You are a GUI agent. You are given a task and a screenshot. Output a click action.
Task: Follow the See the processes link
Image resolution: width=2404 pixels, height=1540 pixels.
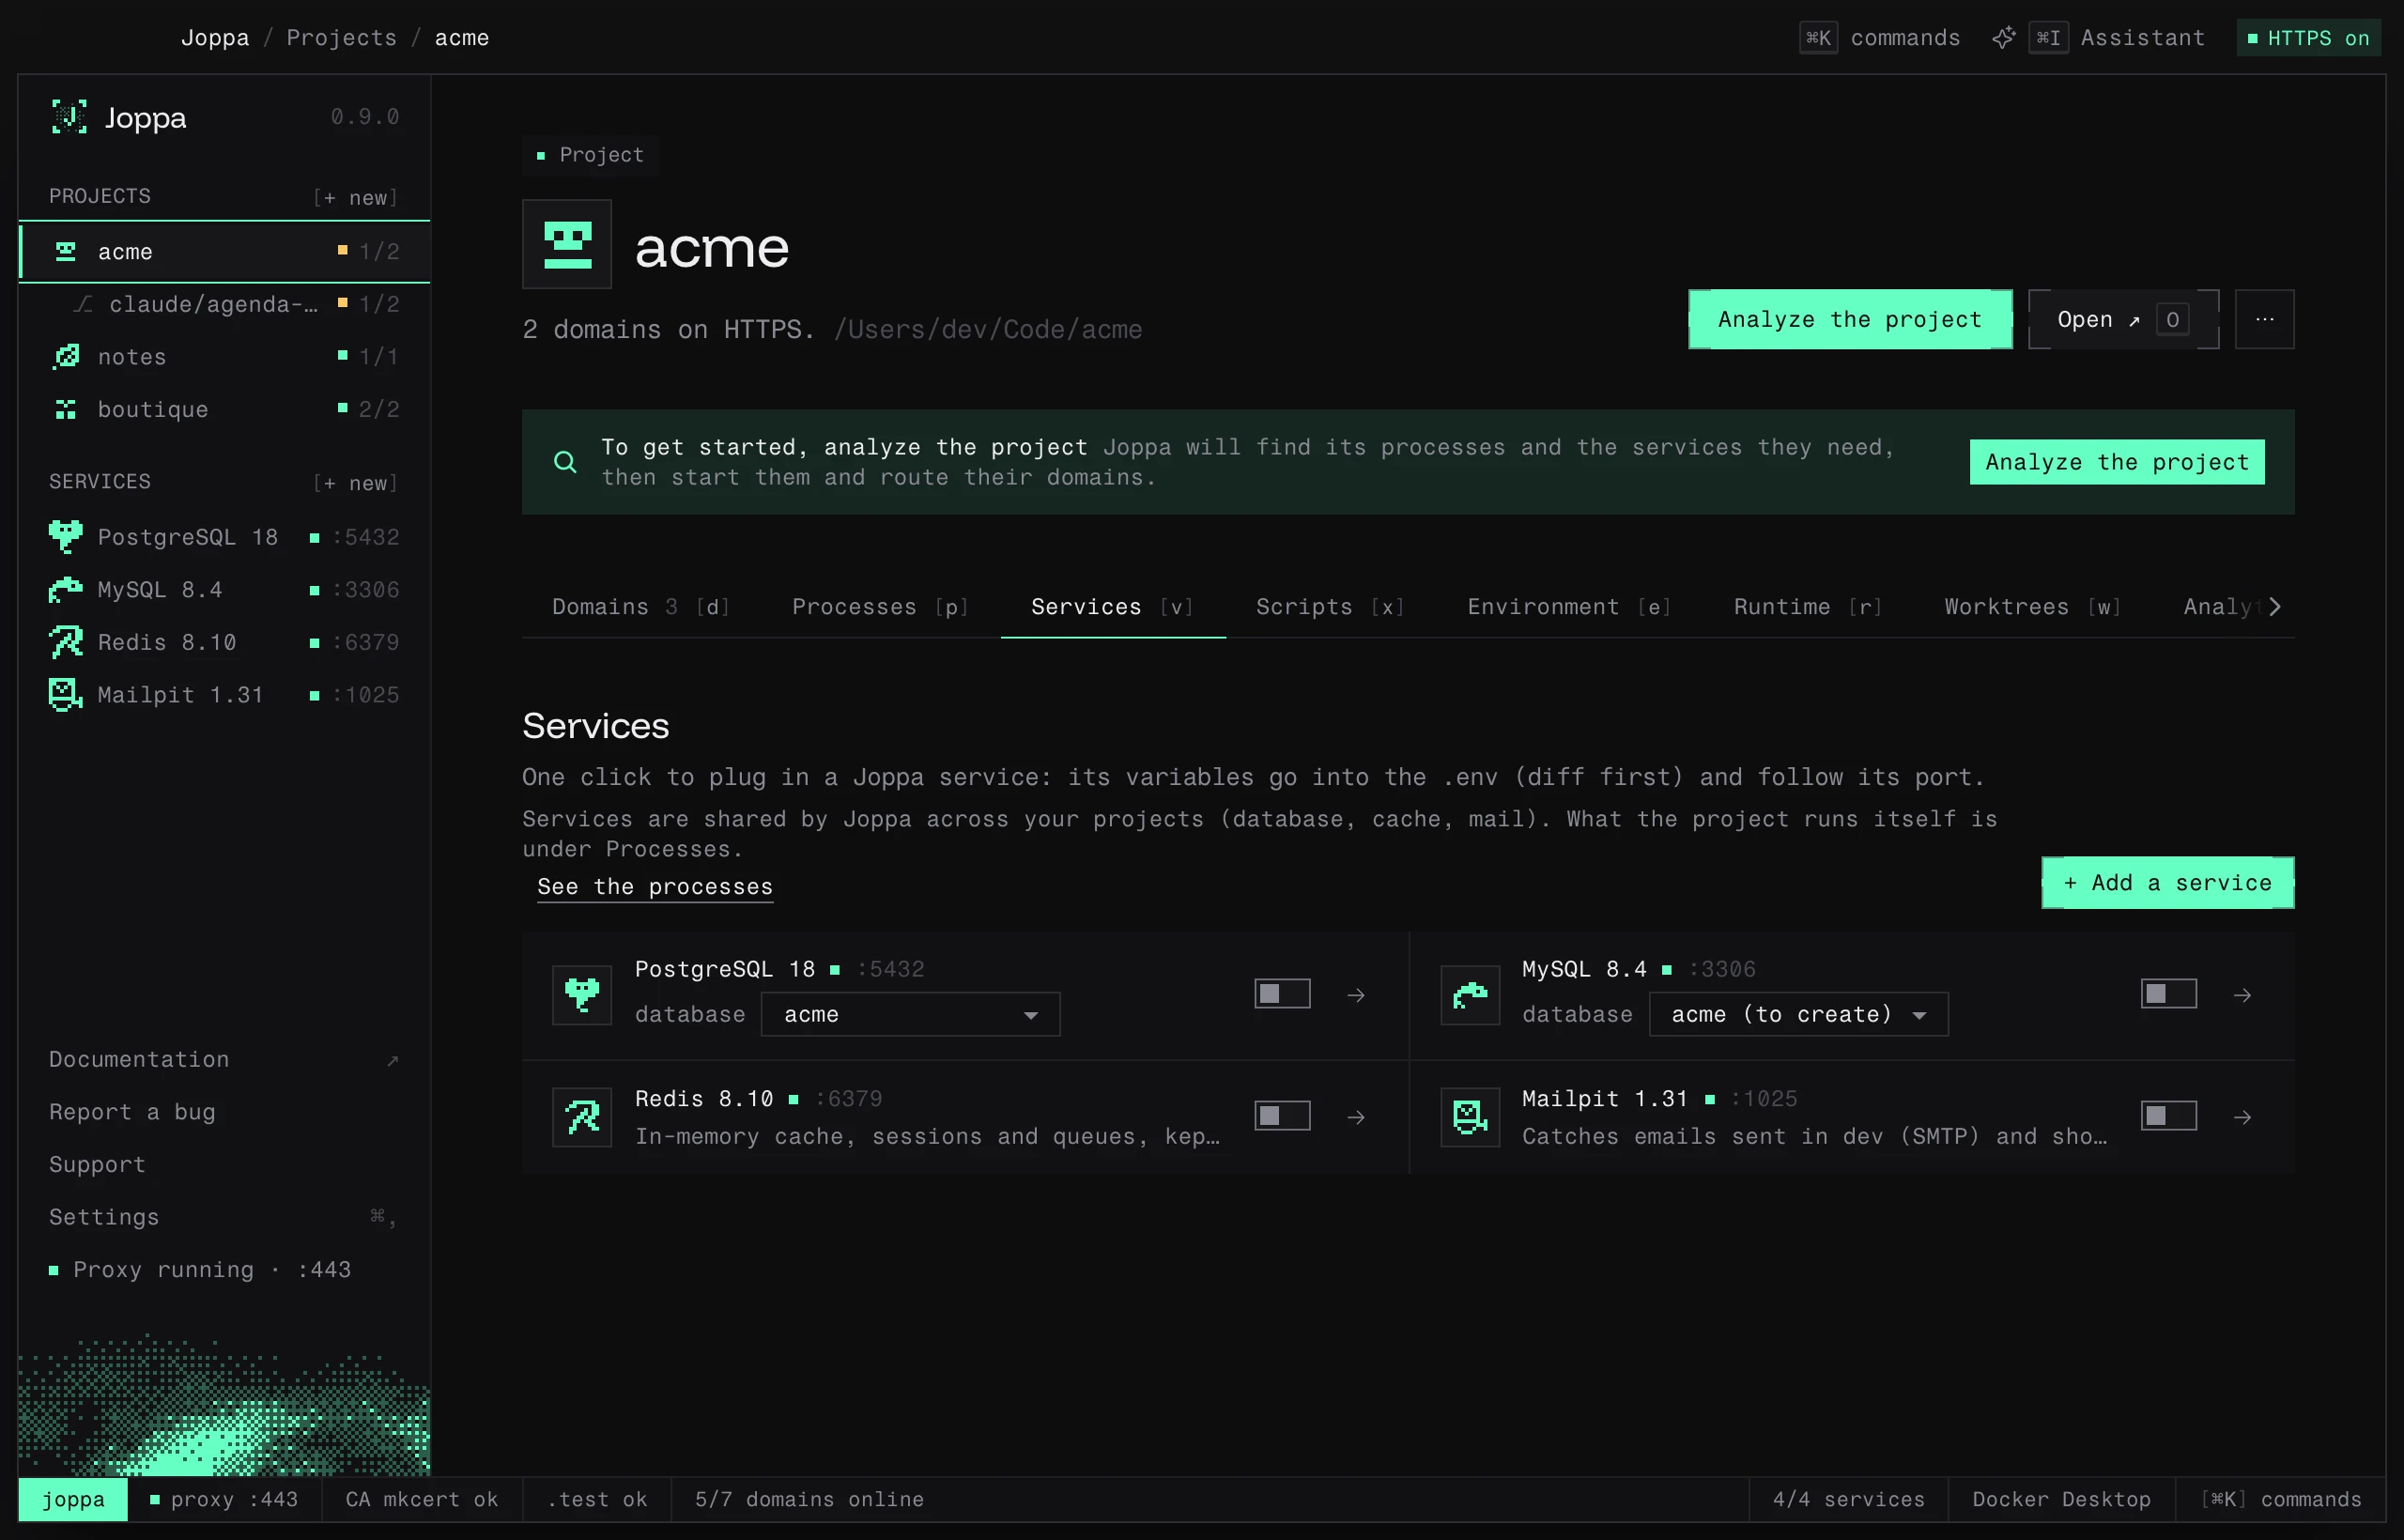(655, 887)
